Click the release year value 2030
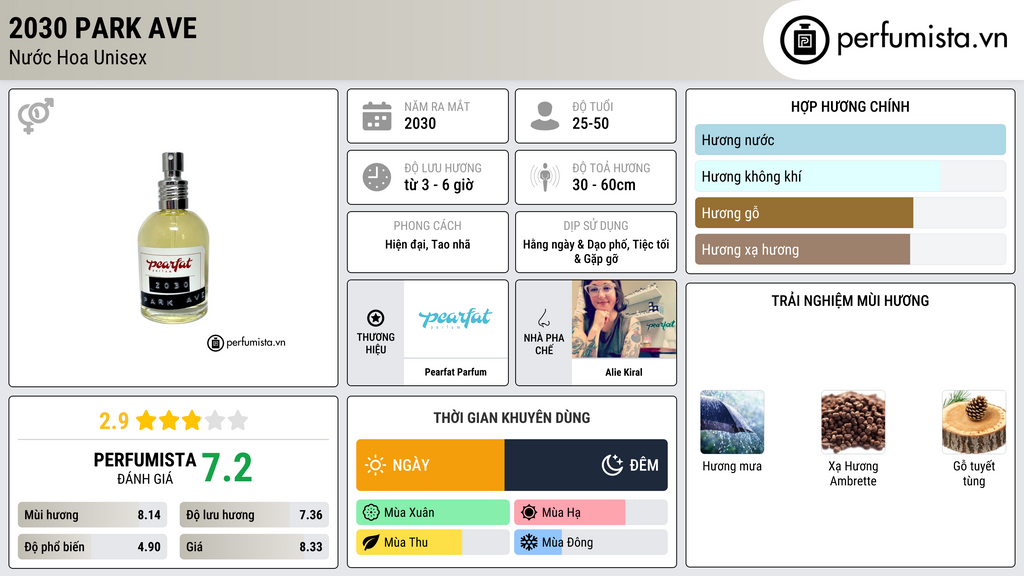The width and height of the screenshot is (1024, 576). click(x=420, y=123)
